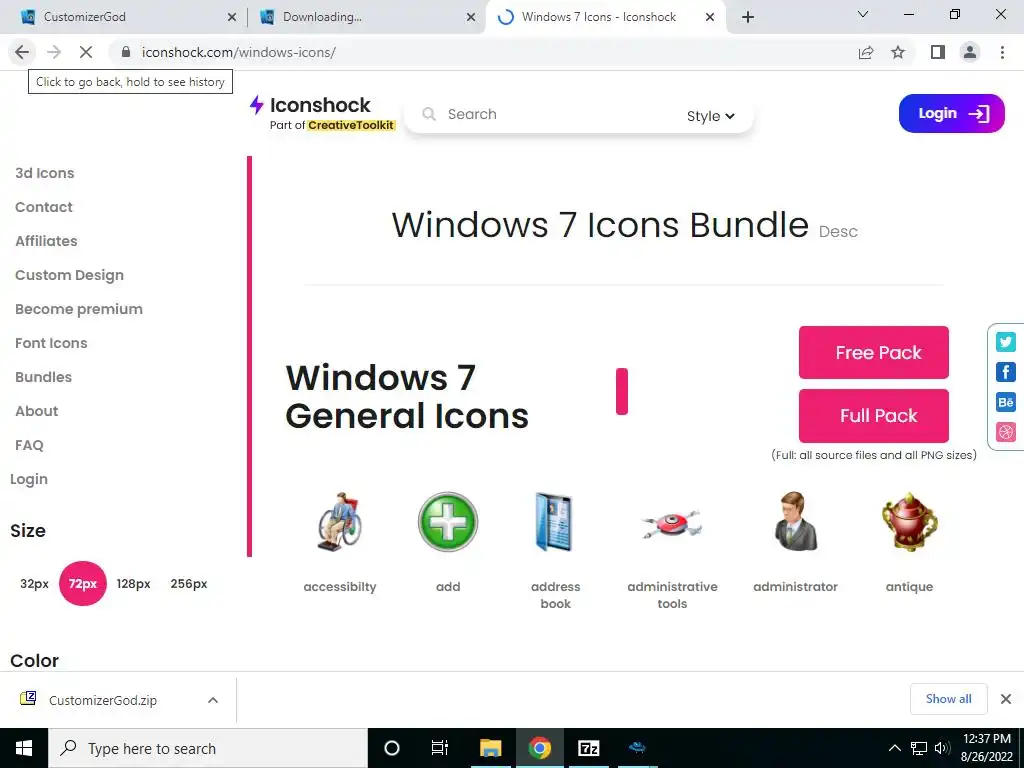Image resolution: width=1024 pixels, height=768 pixels.
Task: Open the Dribbble social icon
Action: [x=1006, y=432]
